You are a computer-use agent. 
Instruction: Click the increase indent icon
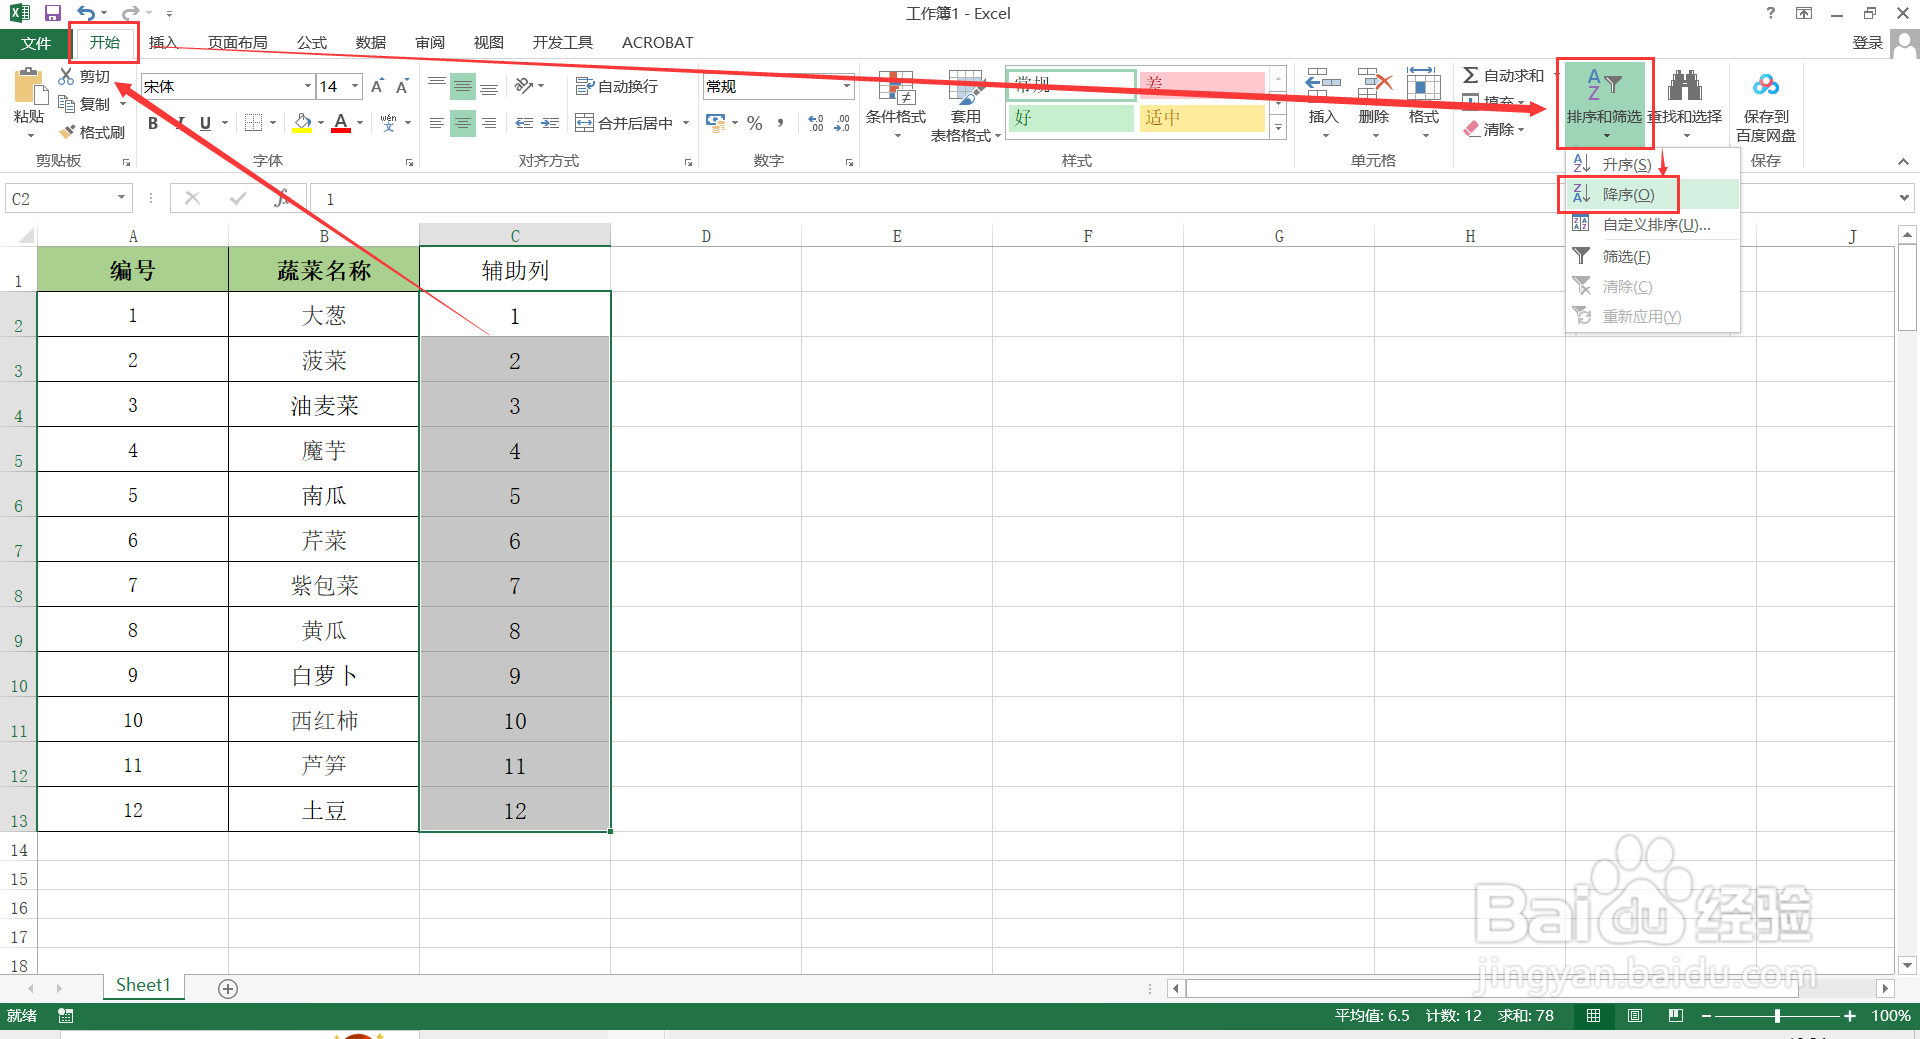coord(550,123)
